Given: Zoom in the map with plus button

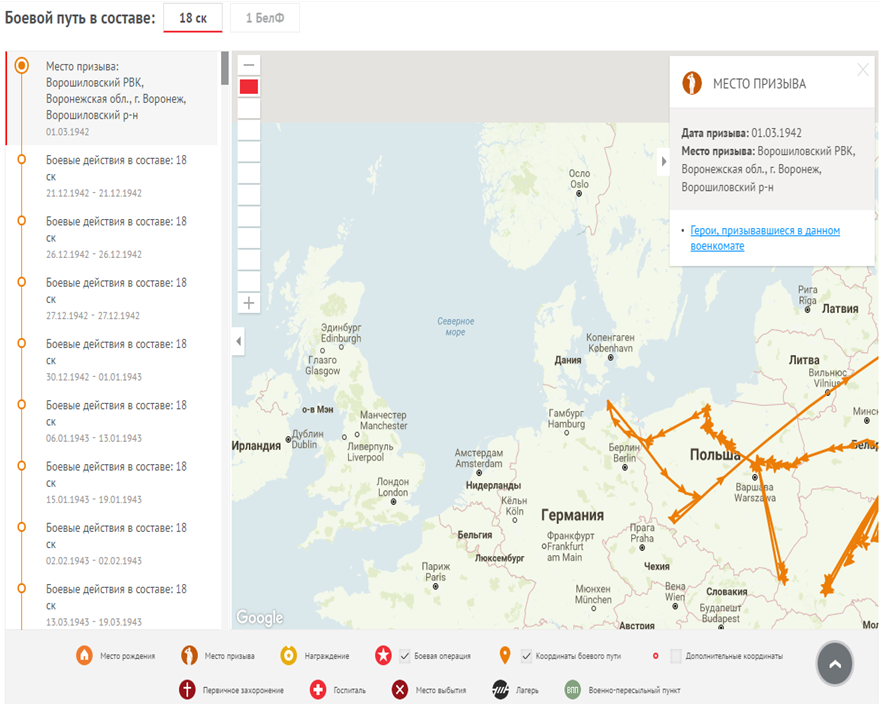Looking at the screenshot, I should [x=249, y=302].
